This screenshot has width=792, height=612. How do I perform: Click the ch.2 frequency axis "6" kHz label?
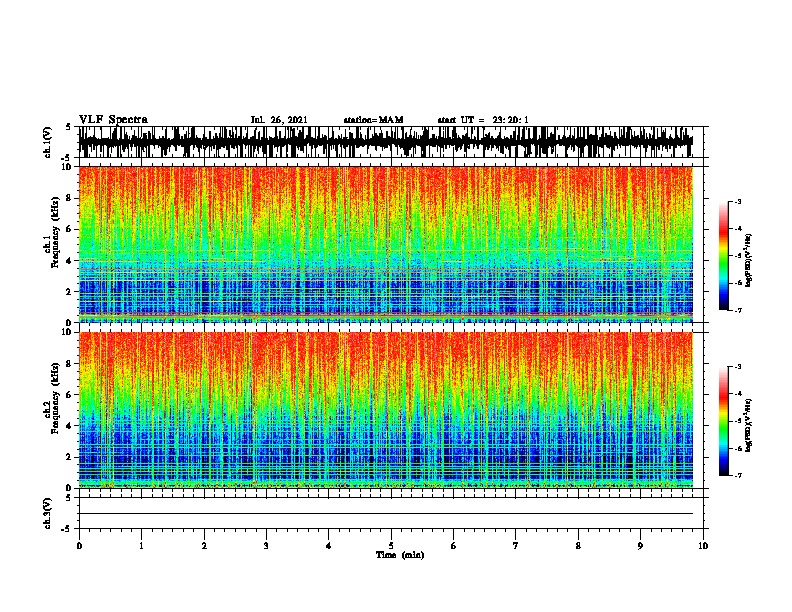click(x=69, y=395)
